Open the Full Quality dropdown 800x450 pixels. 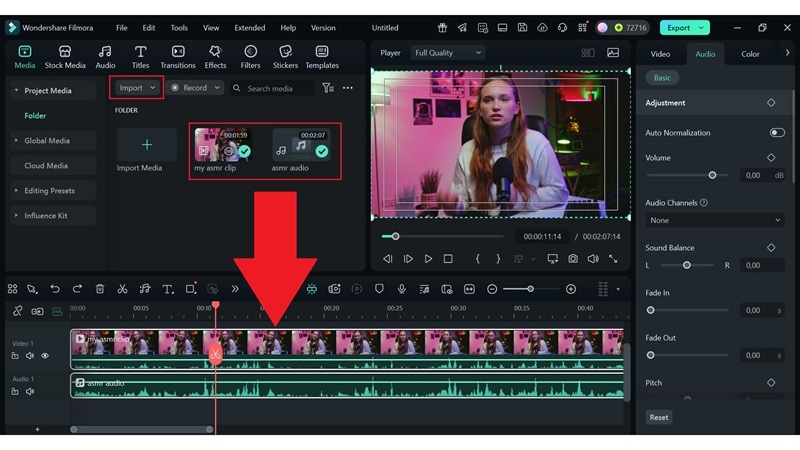coord(447,53)
